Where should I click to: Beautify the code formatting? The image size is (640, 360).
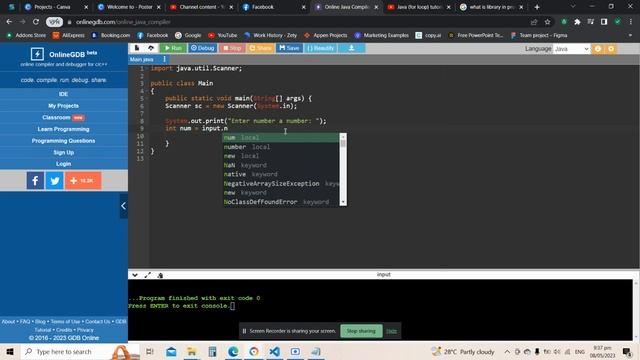(320, 48)
